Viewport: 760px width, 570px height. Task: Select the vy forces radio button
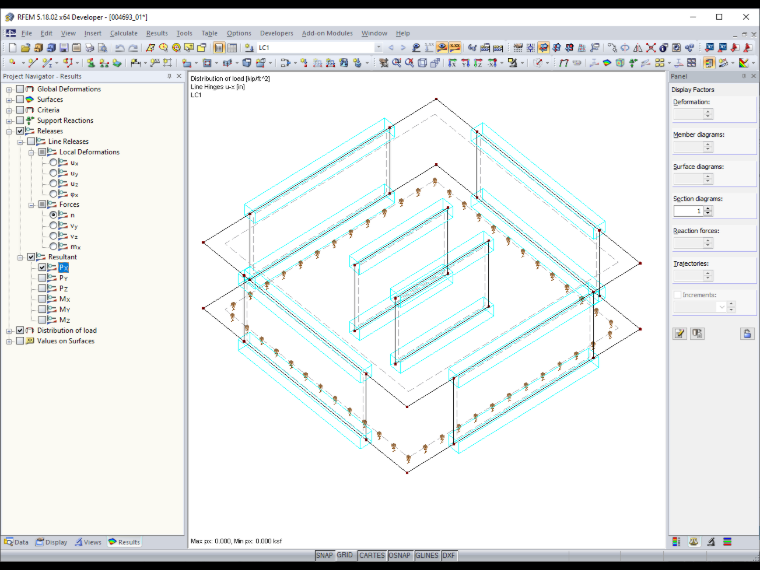coord(53,225)
